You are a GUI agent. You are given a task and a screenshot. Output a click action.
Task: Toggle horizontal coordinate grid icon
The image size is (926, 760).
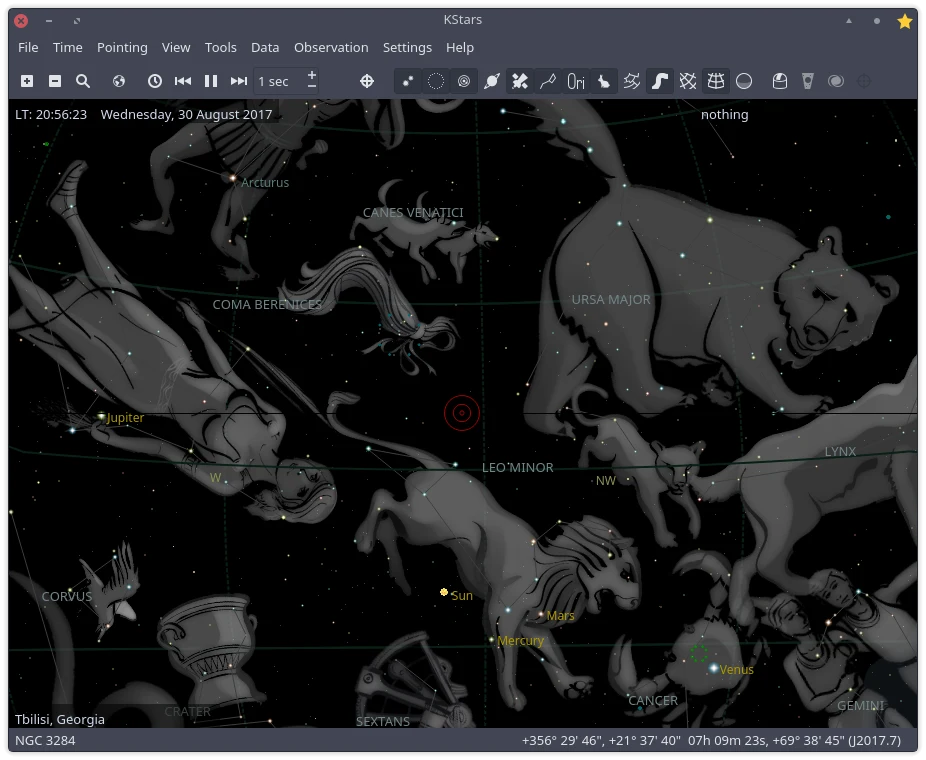(716, 81)
